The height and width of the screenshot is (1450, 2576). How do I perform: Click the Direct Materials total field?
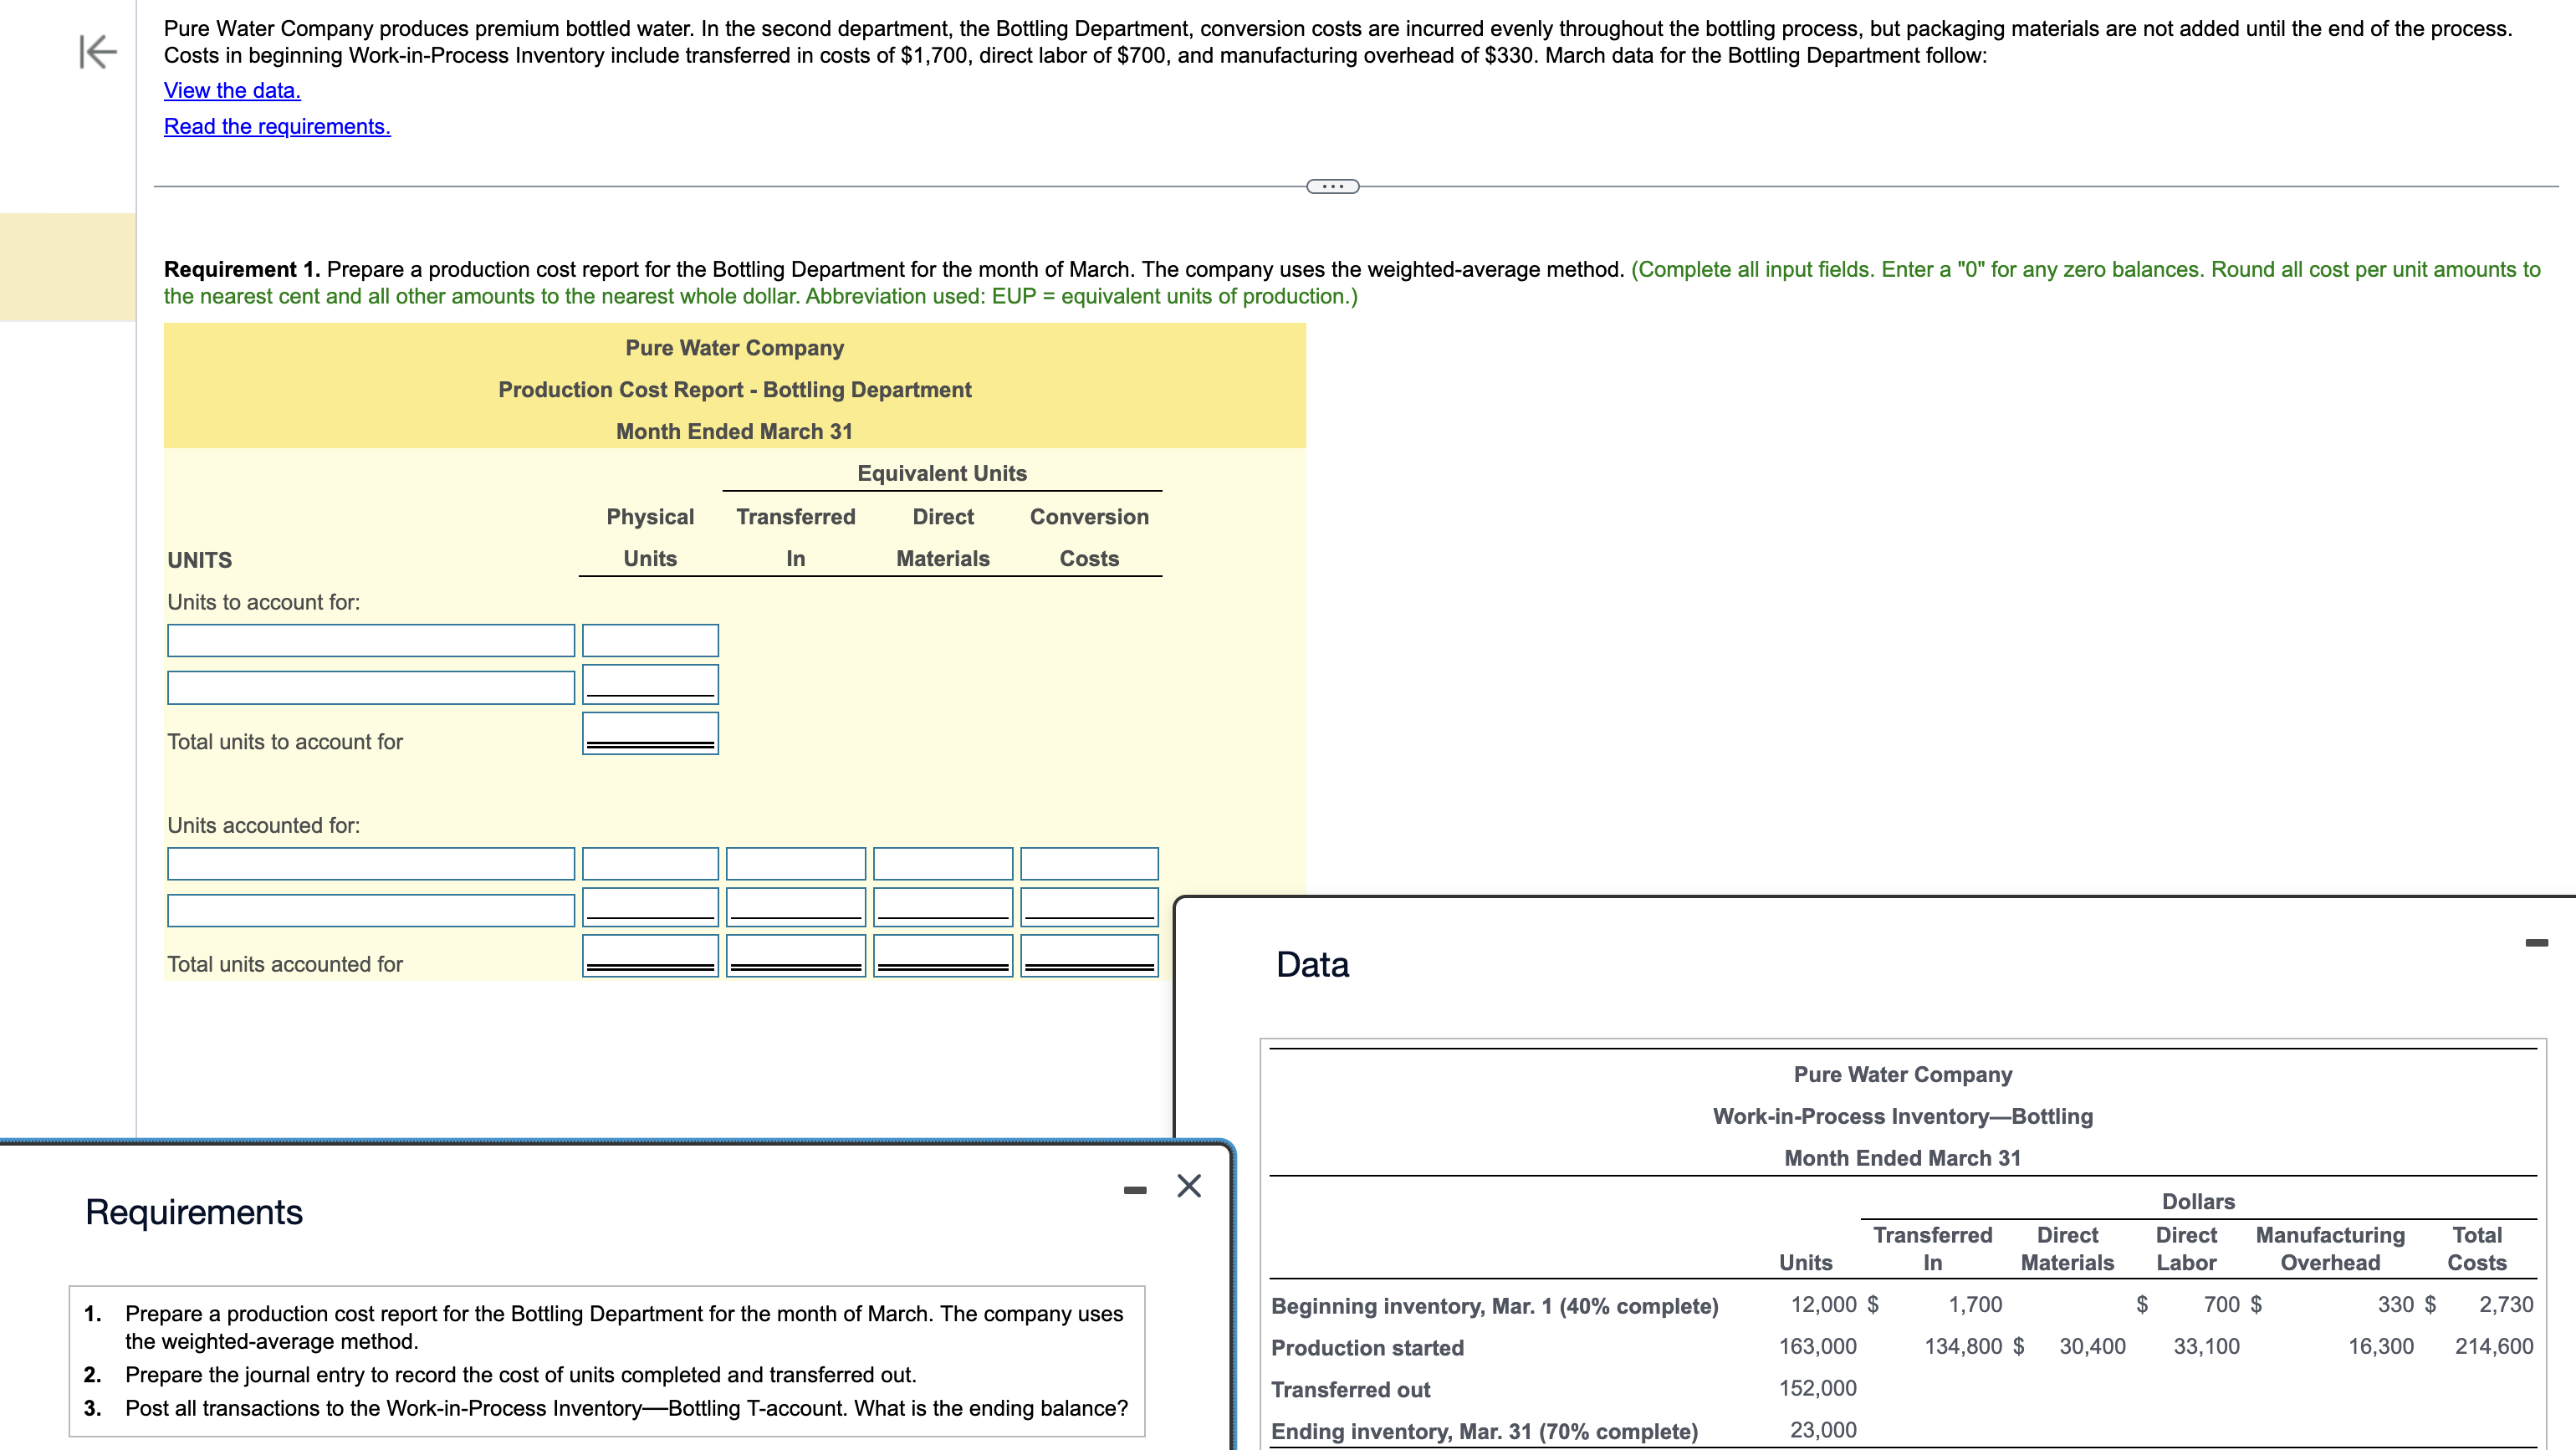[942, 955]
